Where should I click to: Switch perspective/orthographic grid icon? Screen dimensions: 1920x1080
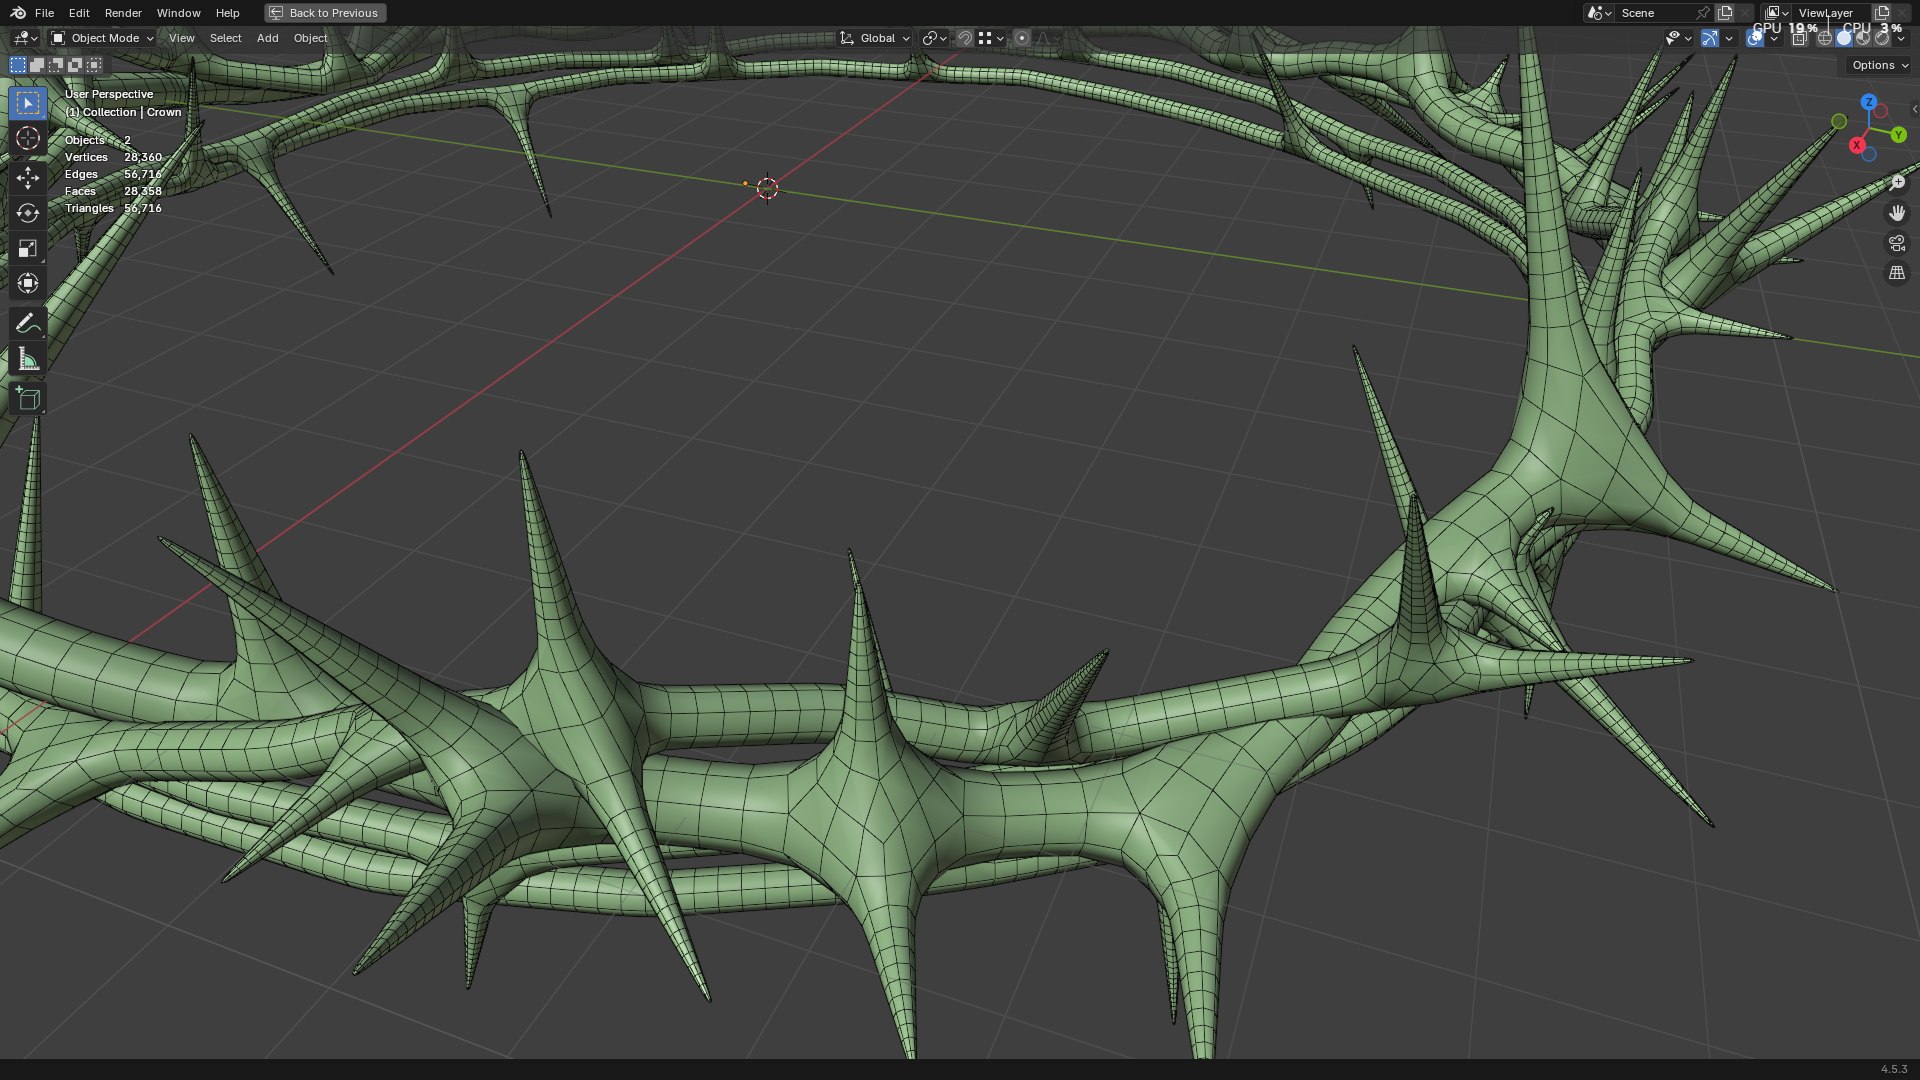tap(1897, 273)
